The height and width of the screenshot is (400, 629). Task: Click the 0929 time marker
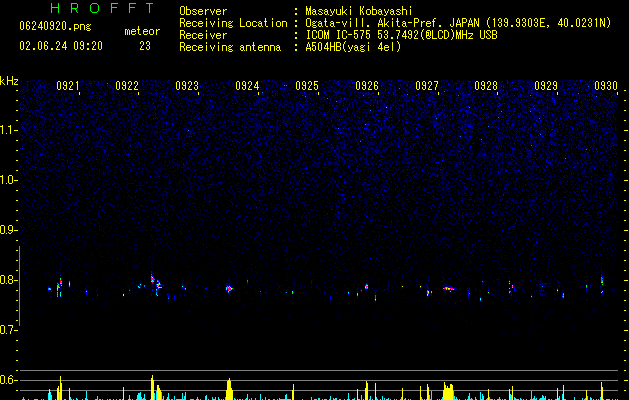pos(546,86)
